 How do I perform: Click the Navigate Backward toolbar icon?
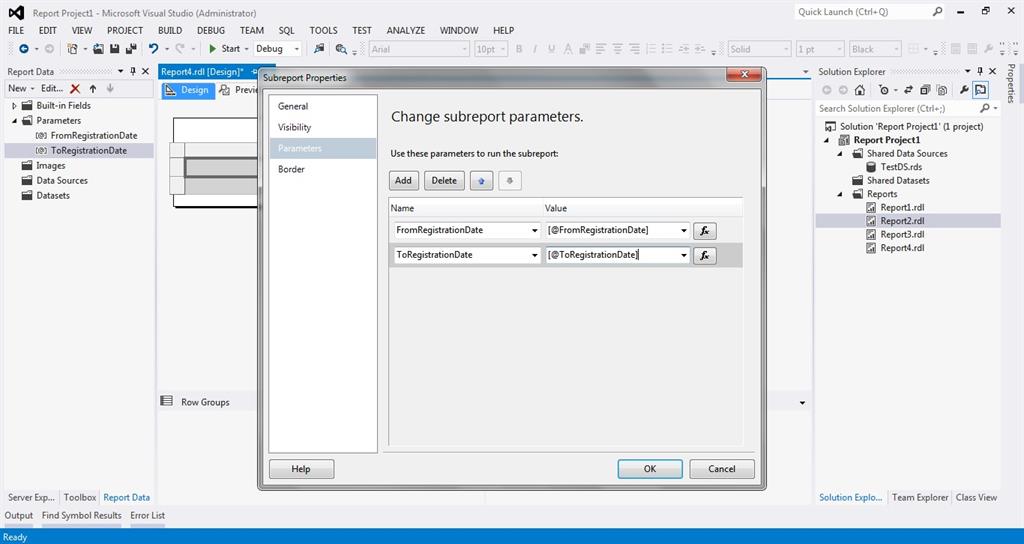24,49
